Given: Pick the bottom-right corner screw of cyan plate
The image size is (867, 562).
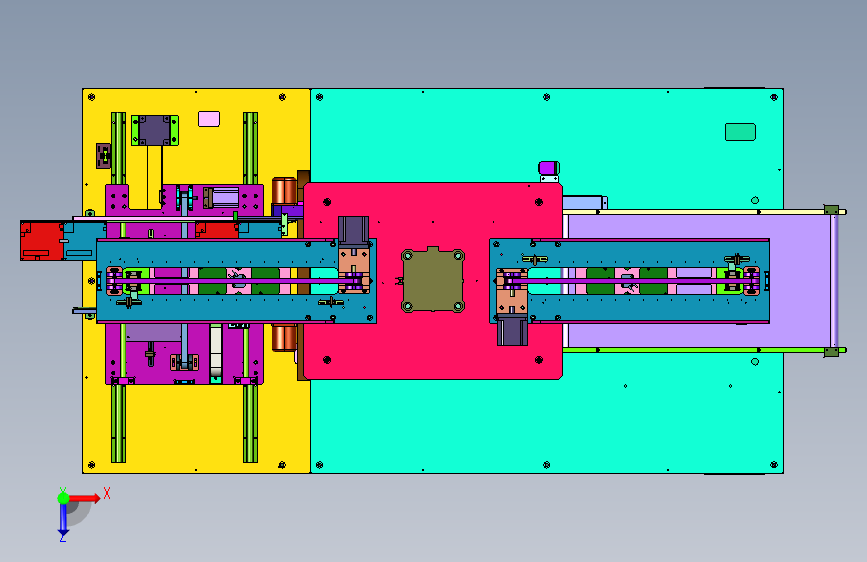Looking at the screenshot, I should 774,465.
